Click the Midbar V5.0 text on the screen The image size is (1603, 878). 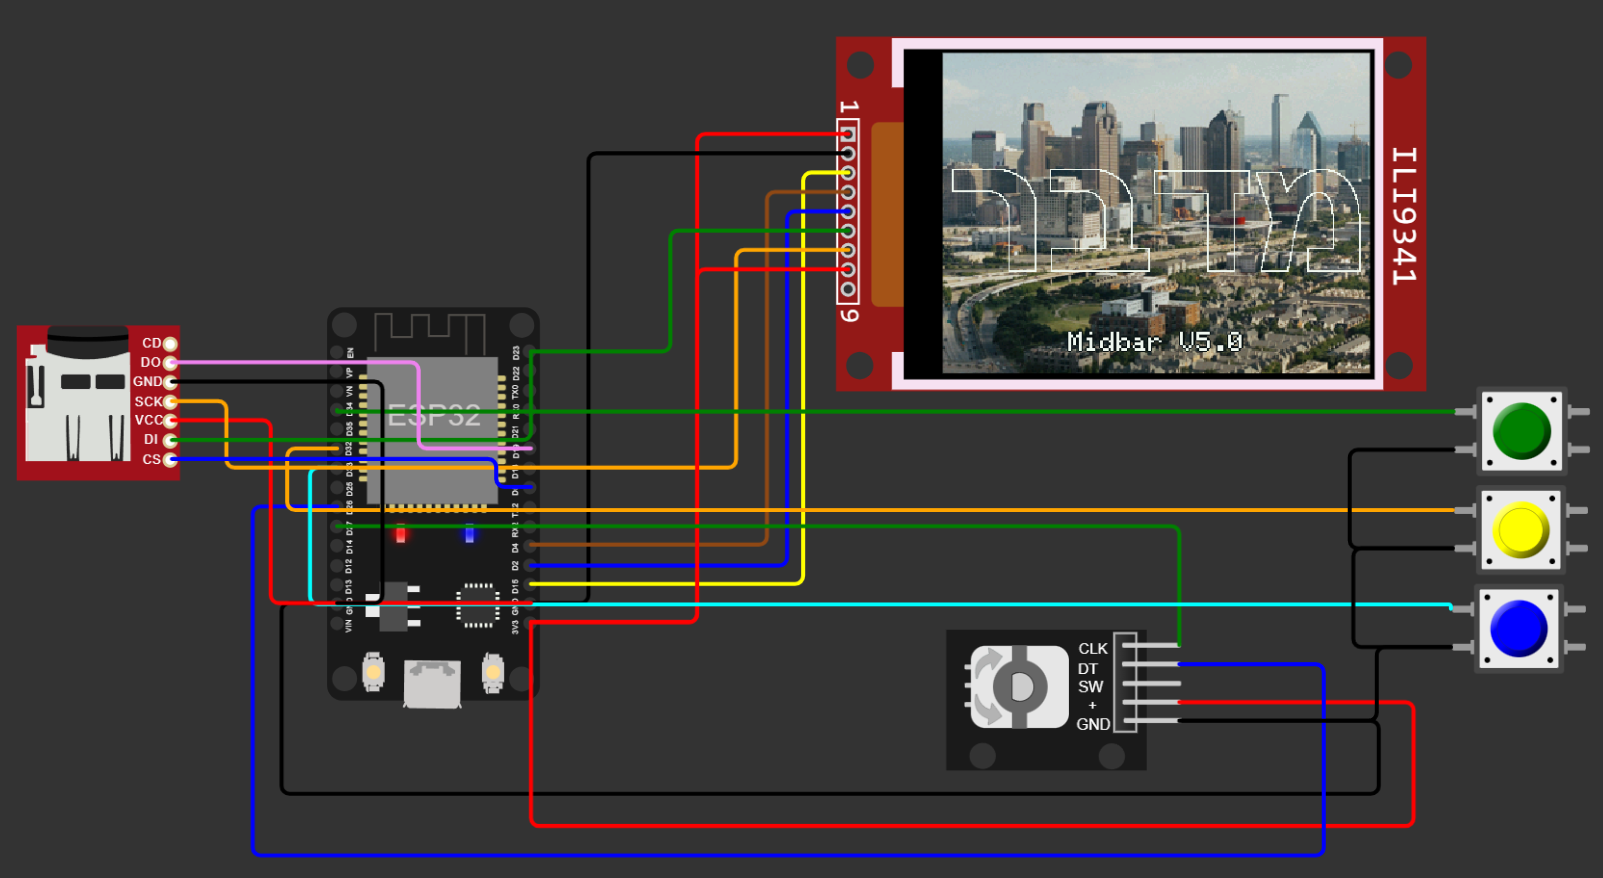(1154, 342)
